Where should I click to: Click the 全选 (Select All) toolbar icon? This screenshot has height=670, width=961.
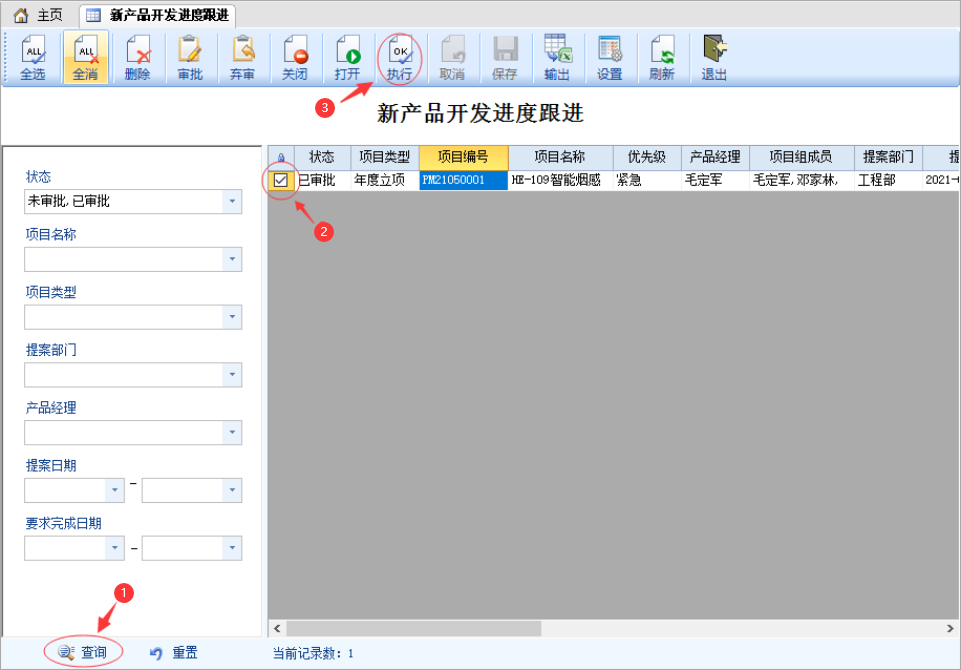tap(33, 58)
